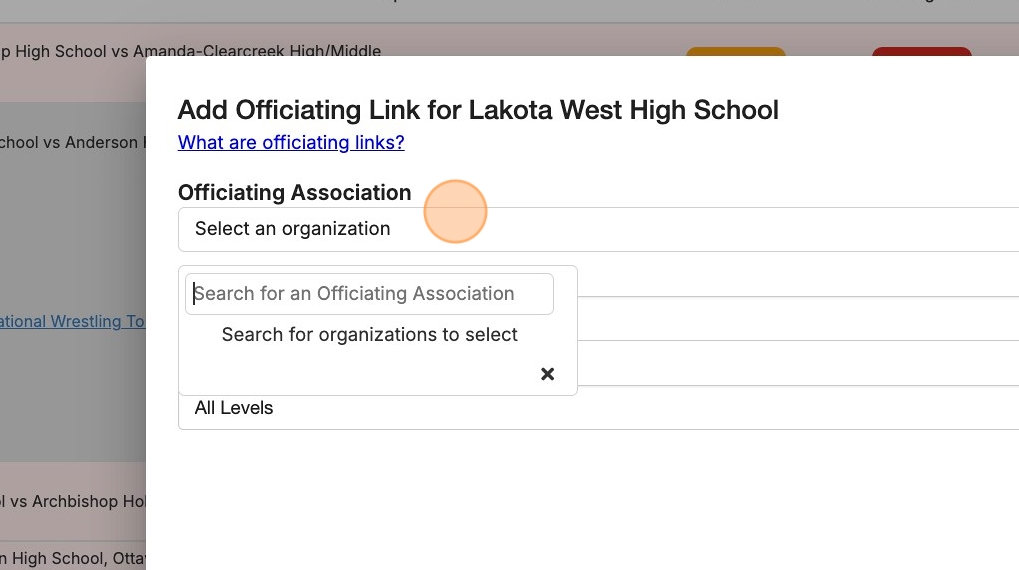Click the 'Search for organizations to select' hint
Image resolution: width=1019 pixels, height=570 pixels.
pos(369,335)
